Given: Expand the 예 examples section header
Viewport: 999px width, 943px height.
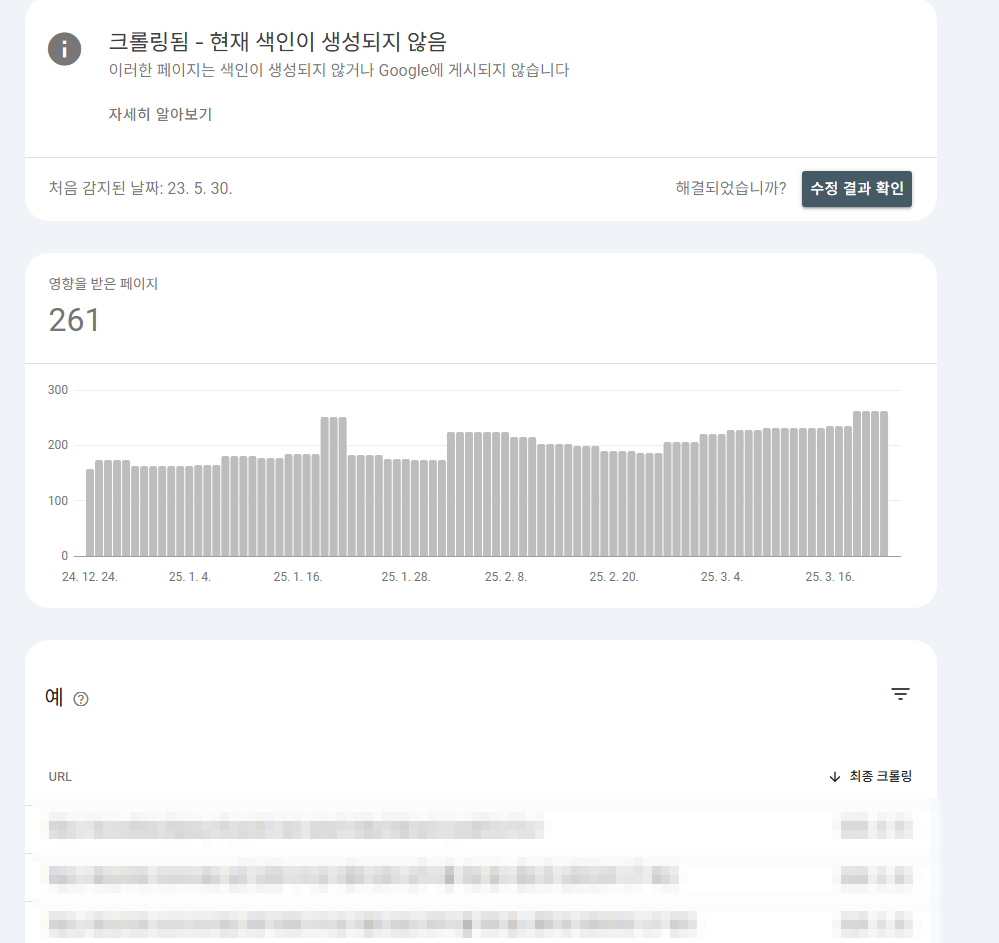Looking at the screenshot, I should coord(55,696).
